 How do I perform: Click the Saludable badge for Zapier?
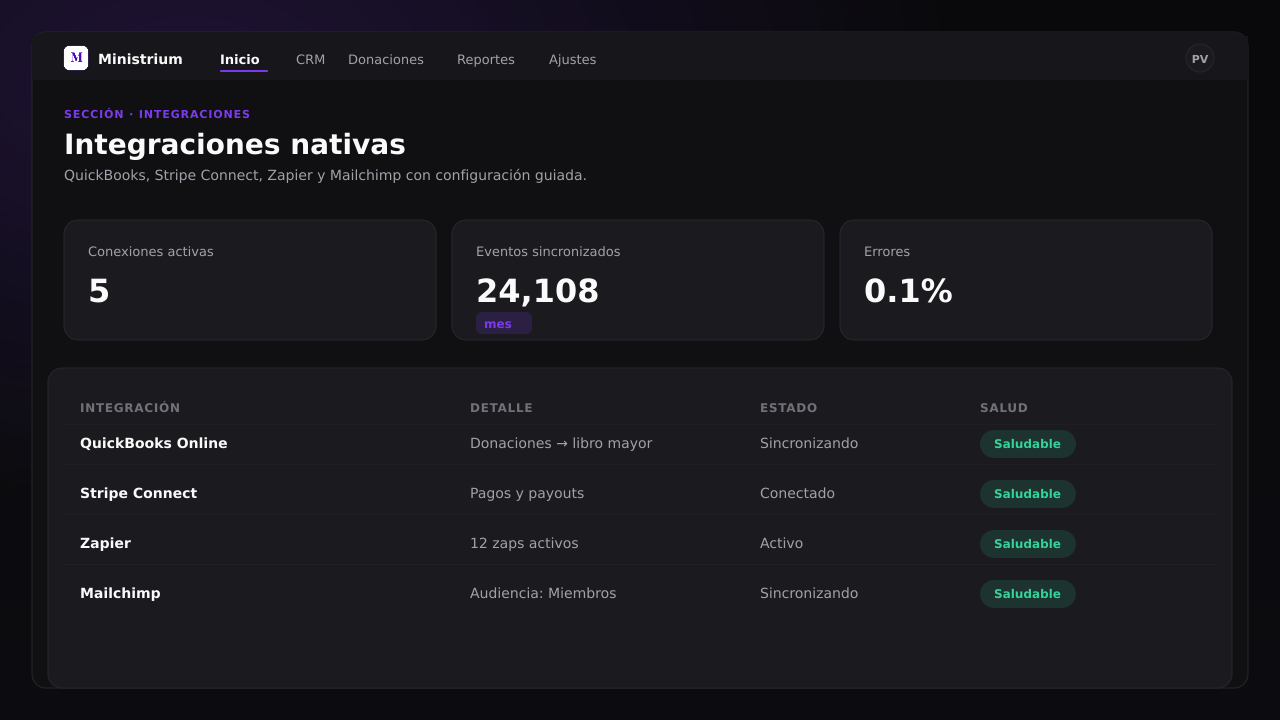click(x=1027, y=544)
